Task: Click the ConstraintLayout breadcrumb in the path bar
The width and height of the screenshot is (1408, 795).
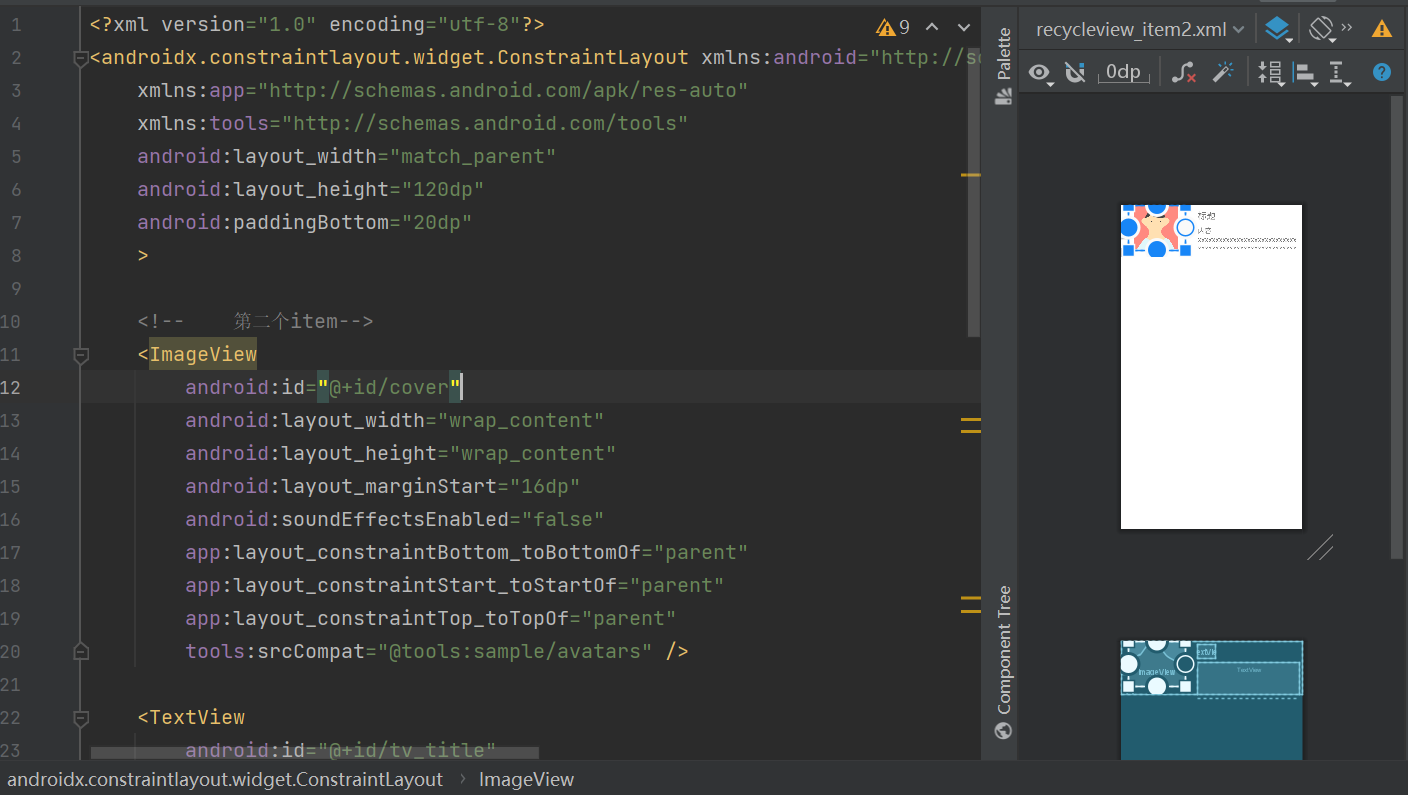Action: pyautogui.click(x=225, y=779)
